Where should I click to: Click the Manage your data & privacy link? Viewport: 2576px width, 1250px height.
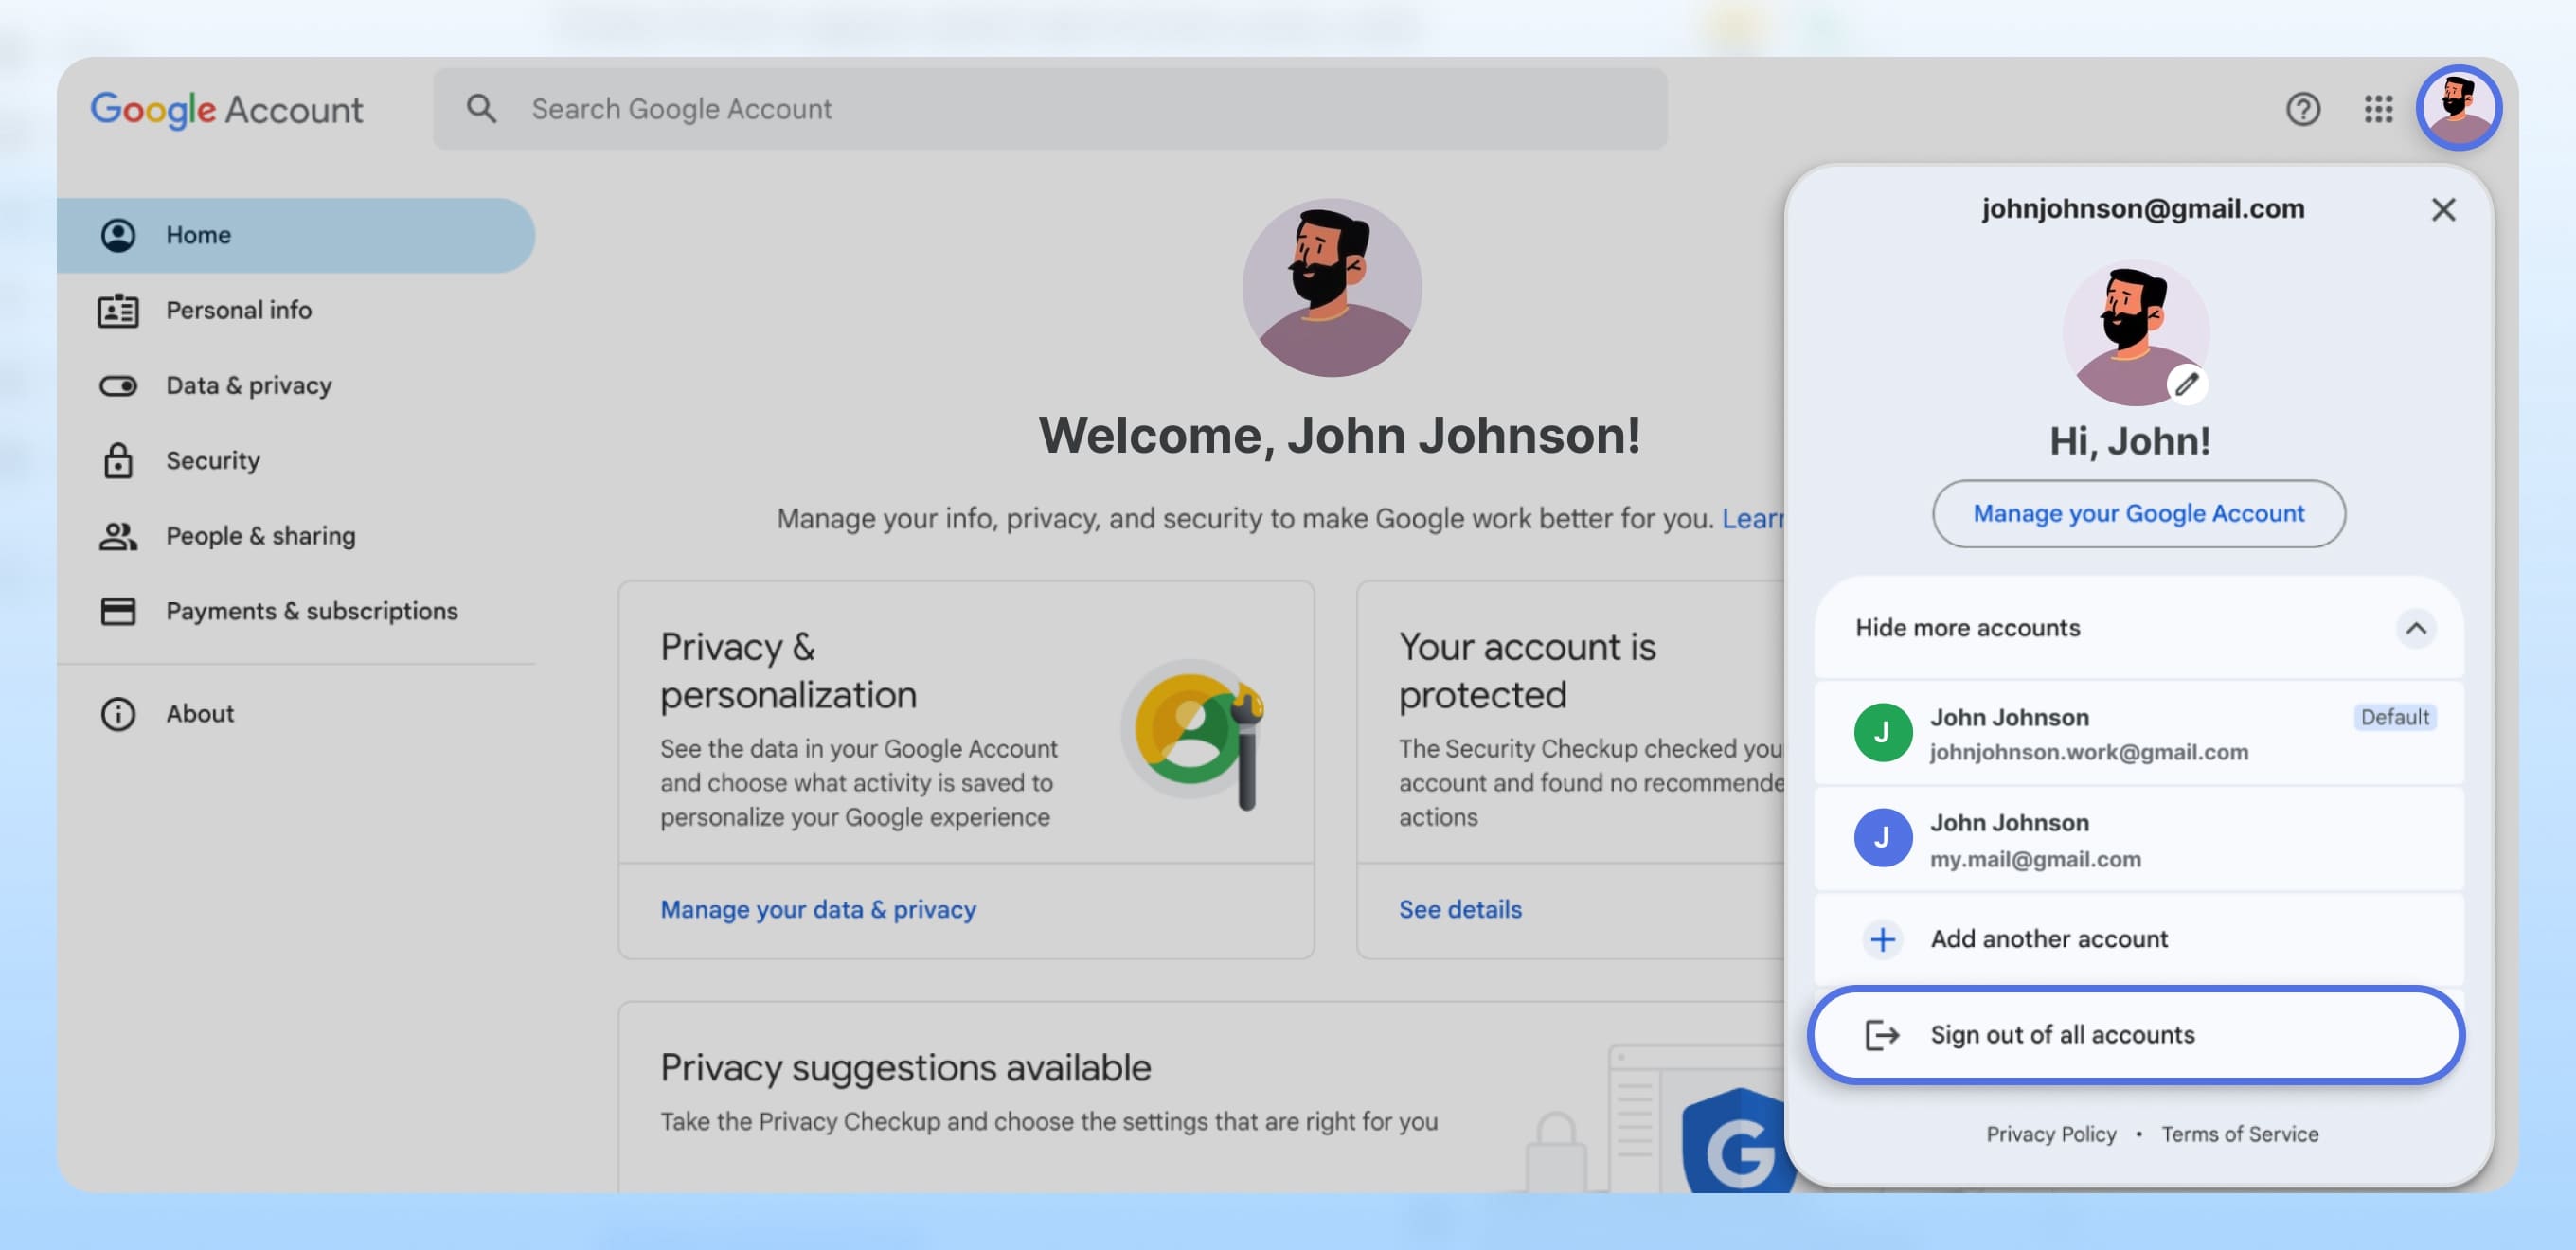818,909
